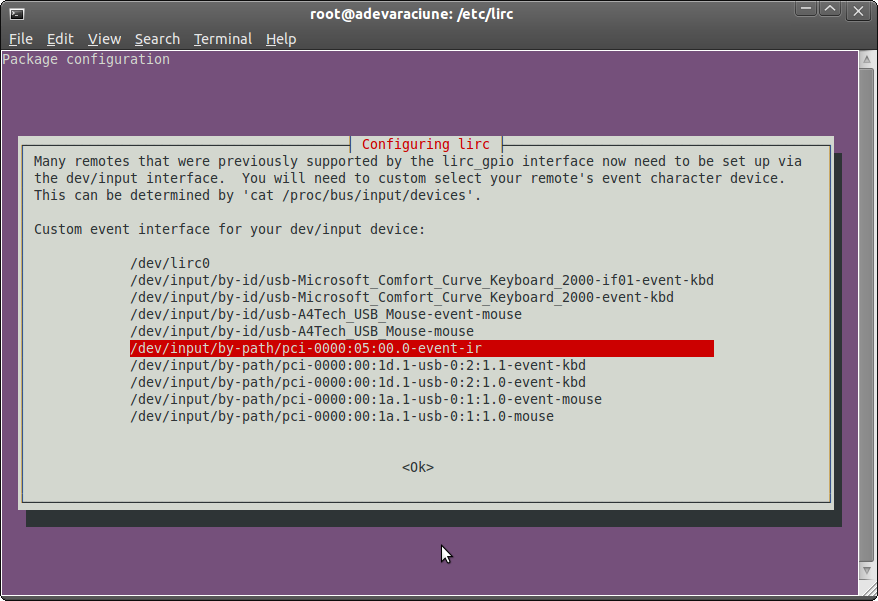Screen dimensions: 878x601
Task: Minimize the terminal window
Action: click(806, 10)
